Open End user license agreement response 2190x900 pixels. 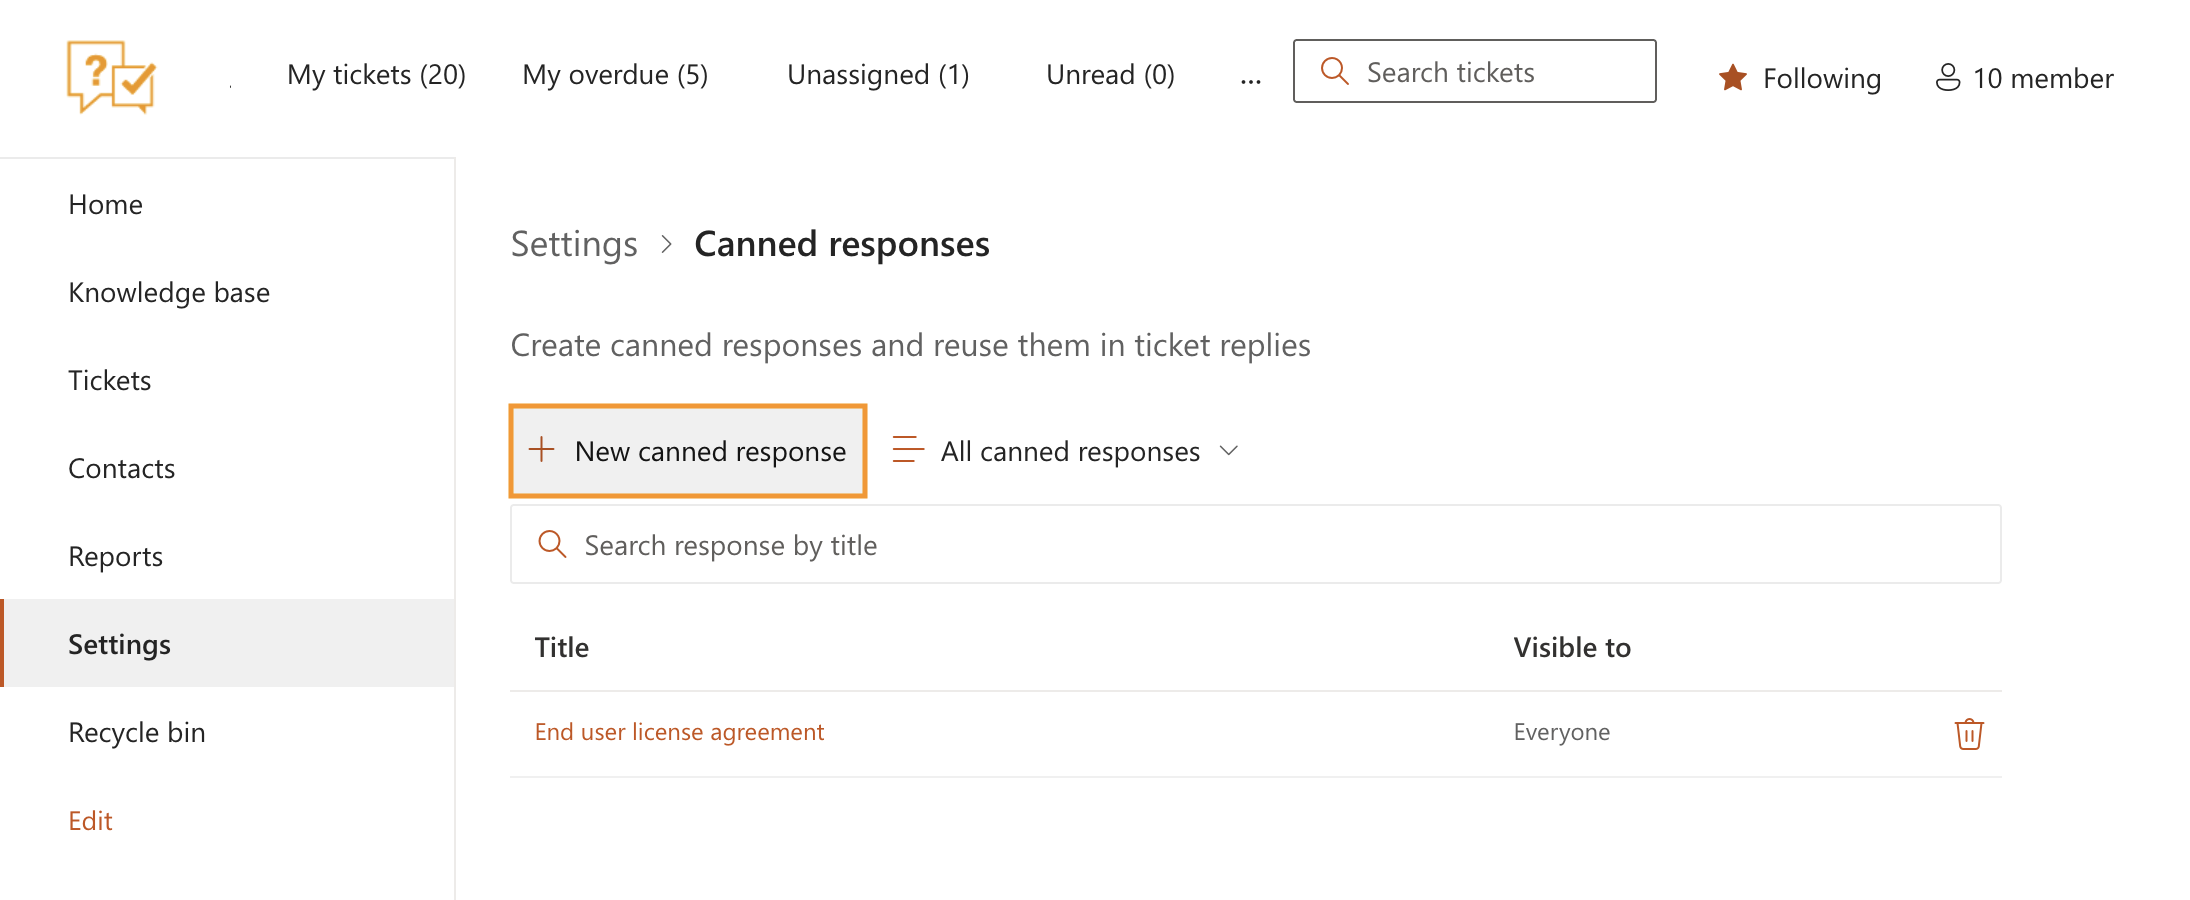click(x=679, y=732)
